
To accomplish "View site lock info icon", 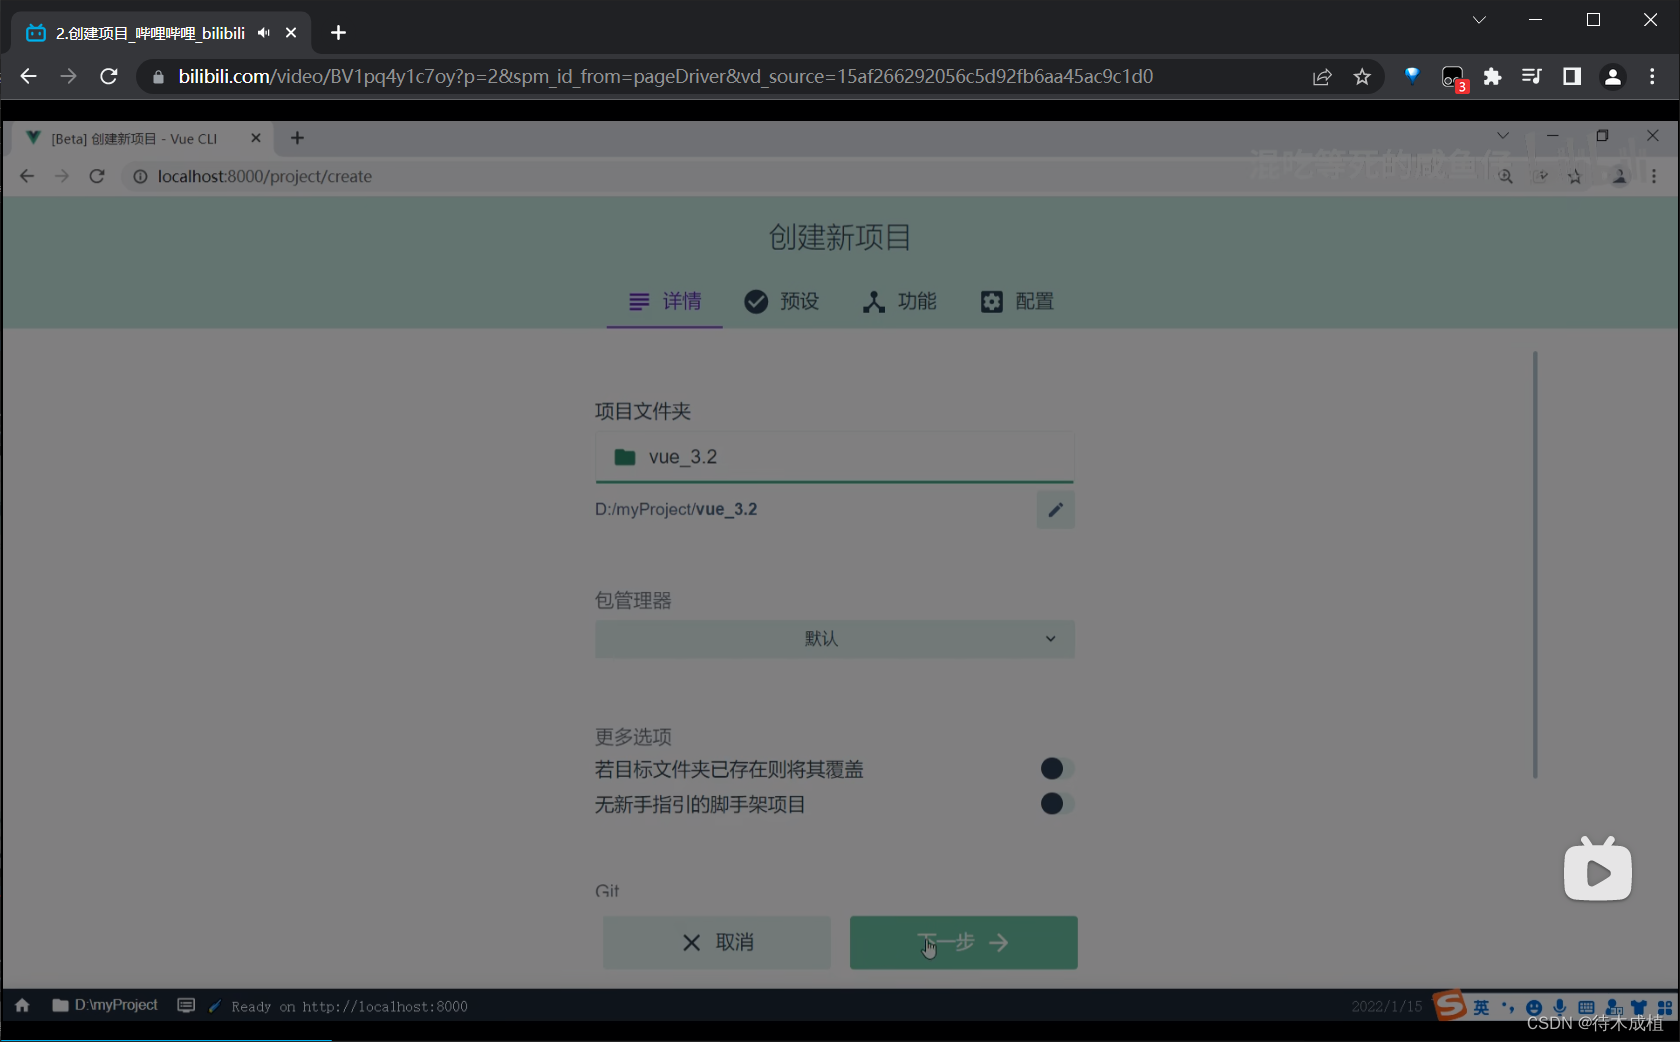I will point(158,77).
